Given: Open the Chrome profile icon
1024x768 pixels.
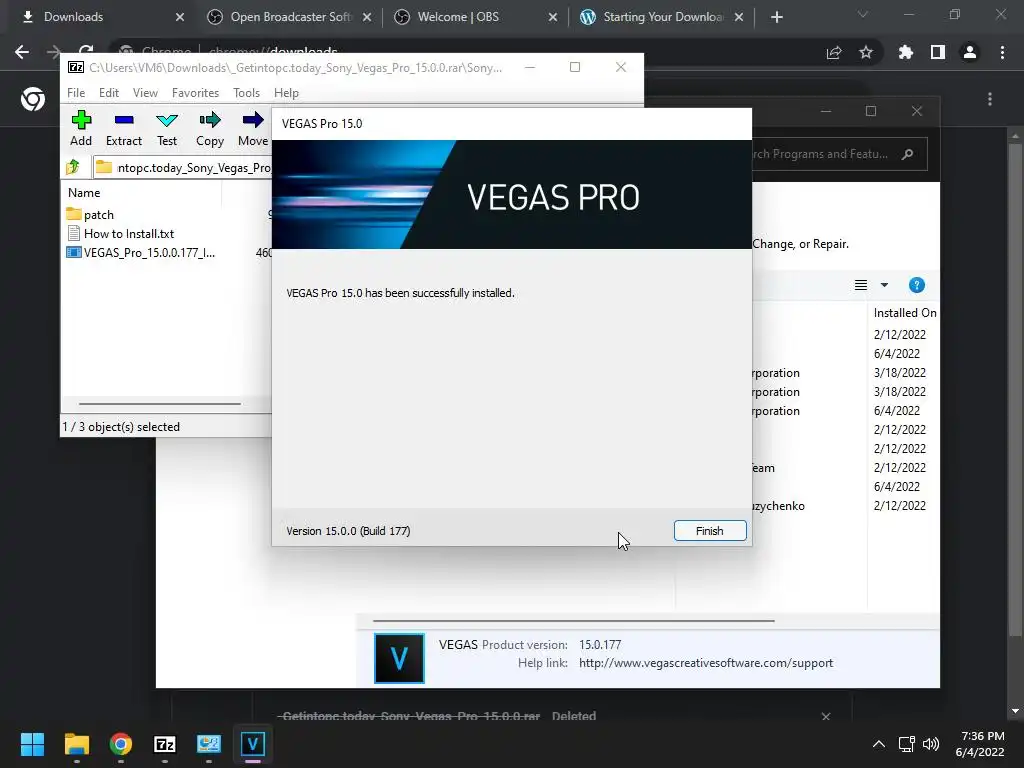Looking at the screenshot, I should click(x=970, y=52).
